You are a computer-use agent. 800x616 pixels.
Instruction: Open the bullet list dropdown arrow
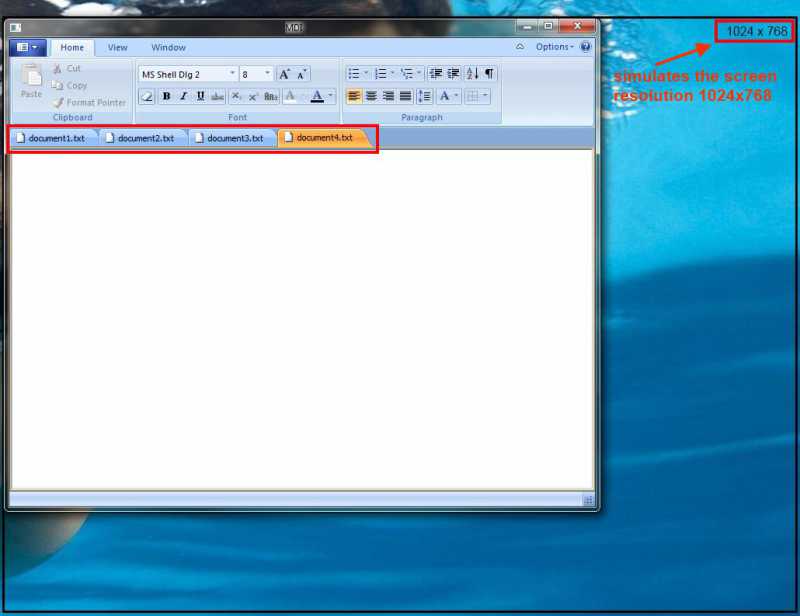[x=366, y=74]
